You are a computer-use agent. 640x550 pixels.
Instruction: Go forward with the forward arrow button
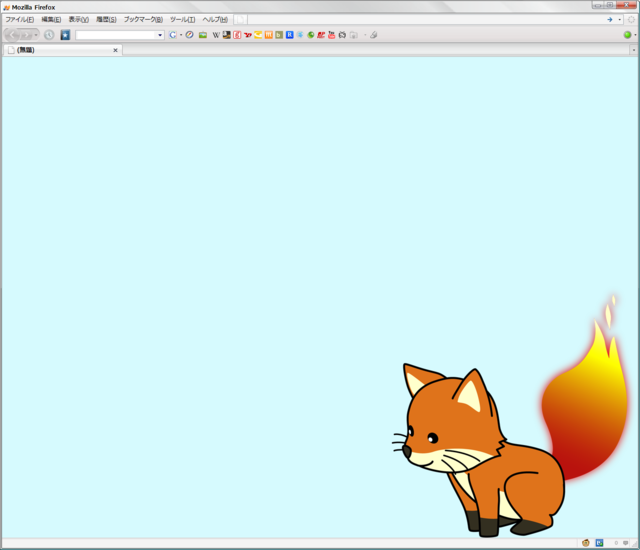(x=26, y=35)
